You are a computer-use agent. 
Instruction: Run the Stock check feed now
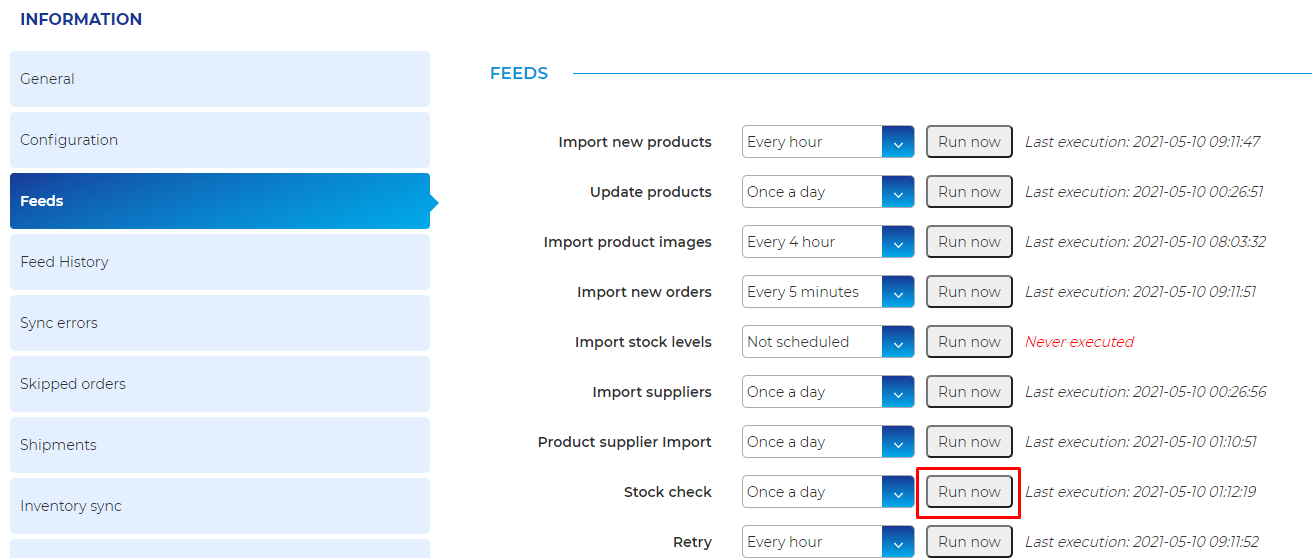point(969,492)
